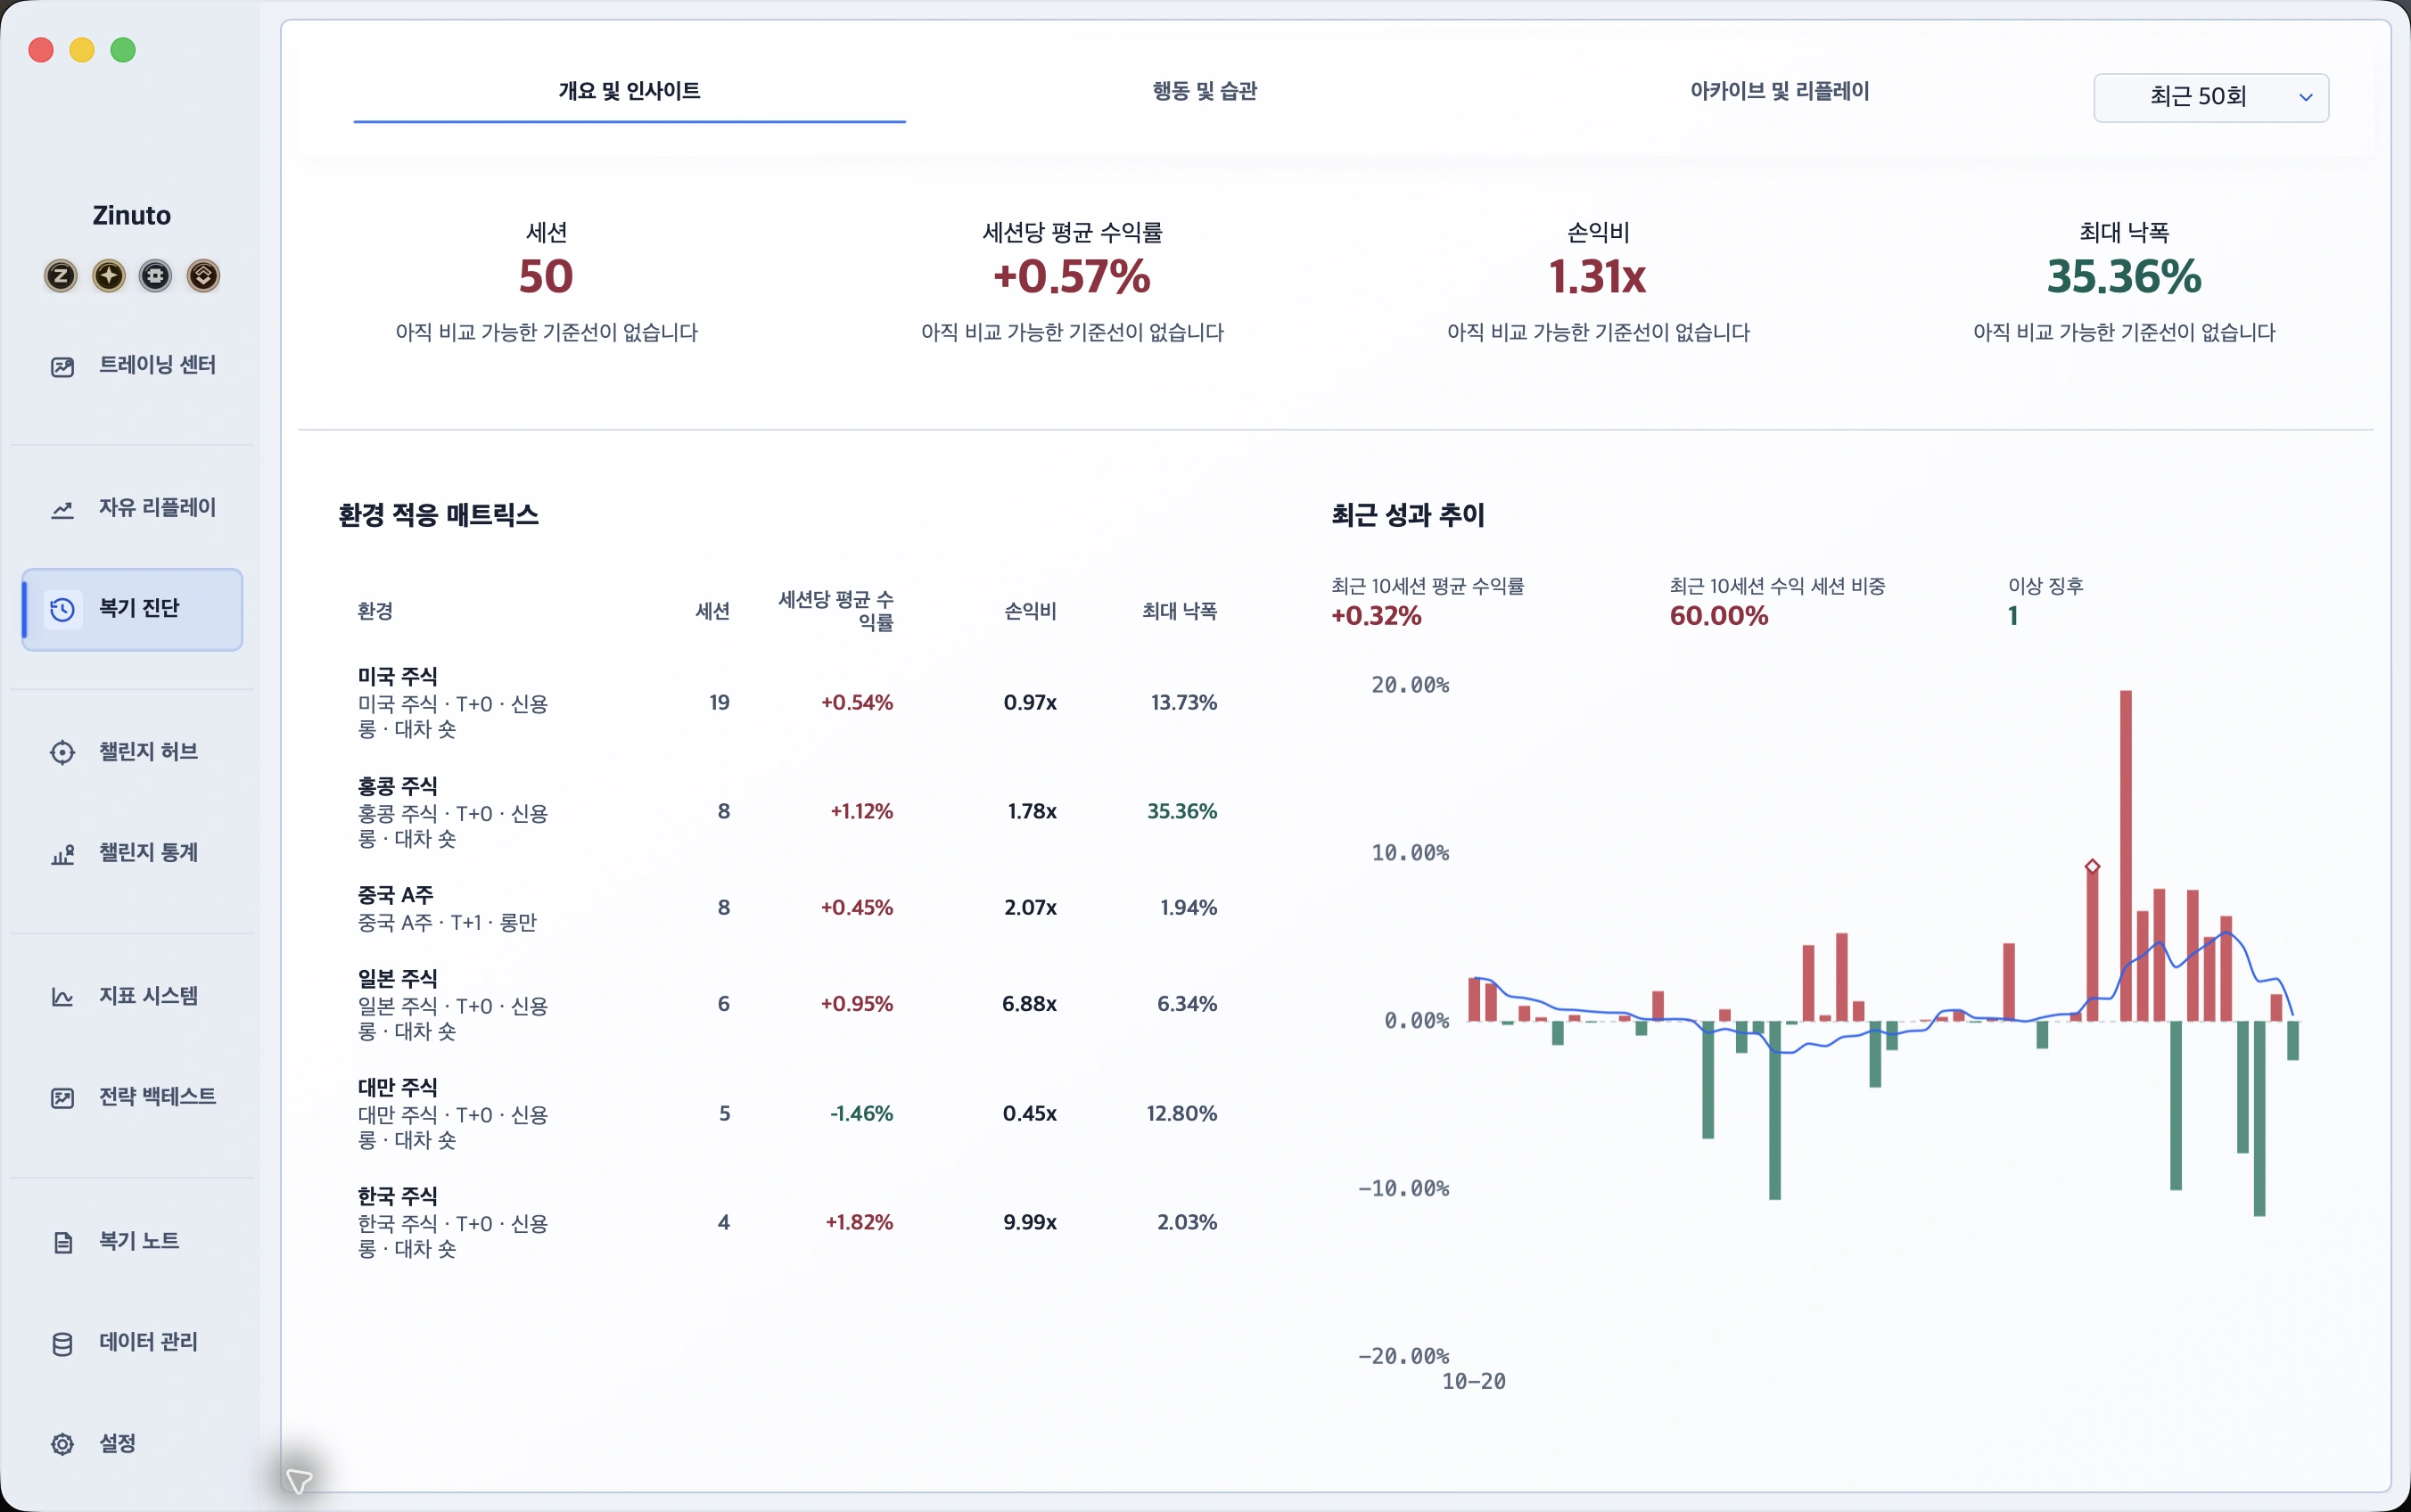
Task: Click the star badge under Zinuto
Action: (x=108, y=275)
